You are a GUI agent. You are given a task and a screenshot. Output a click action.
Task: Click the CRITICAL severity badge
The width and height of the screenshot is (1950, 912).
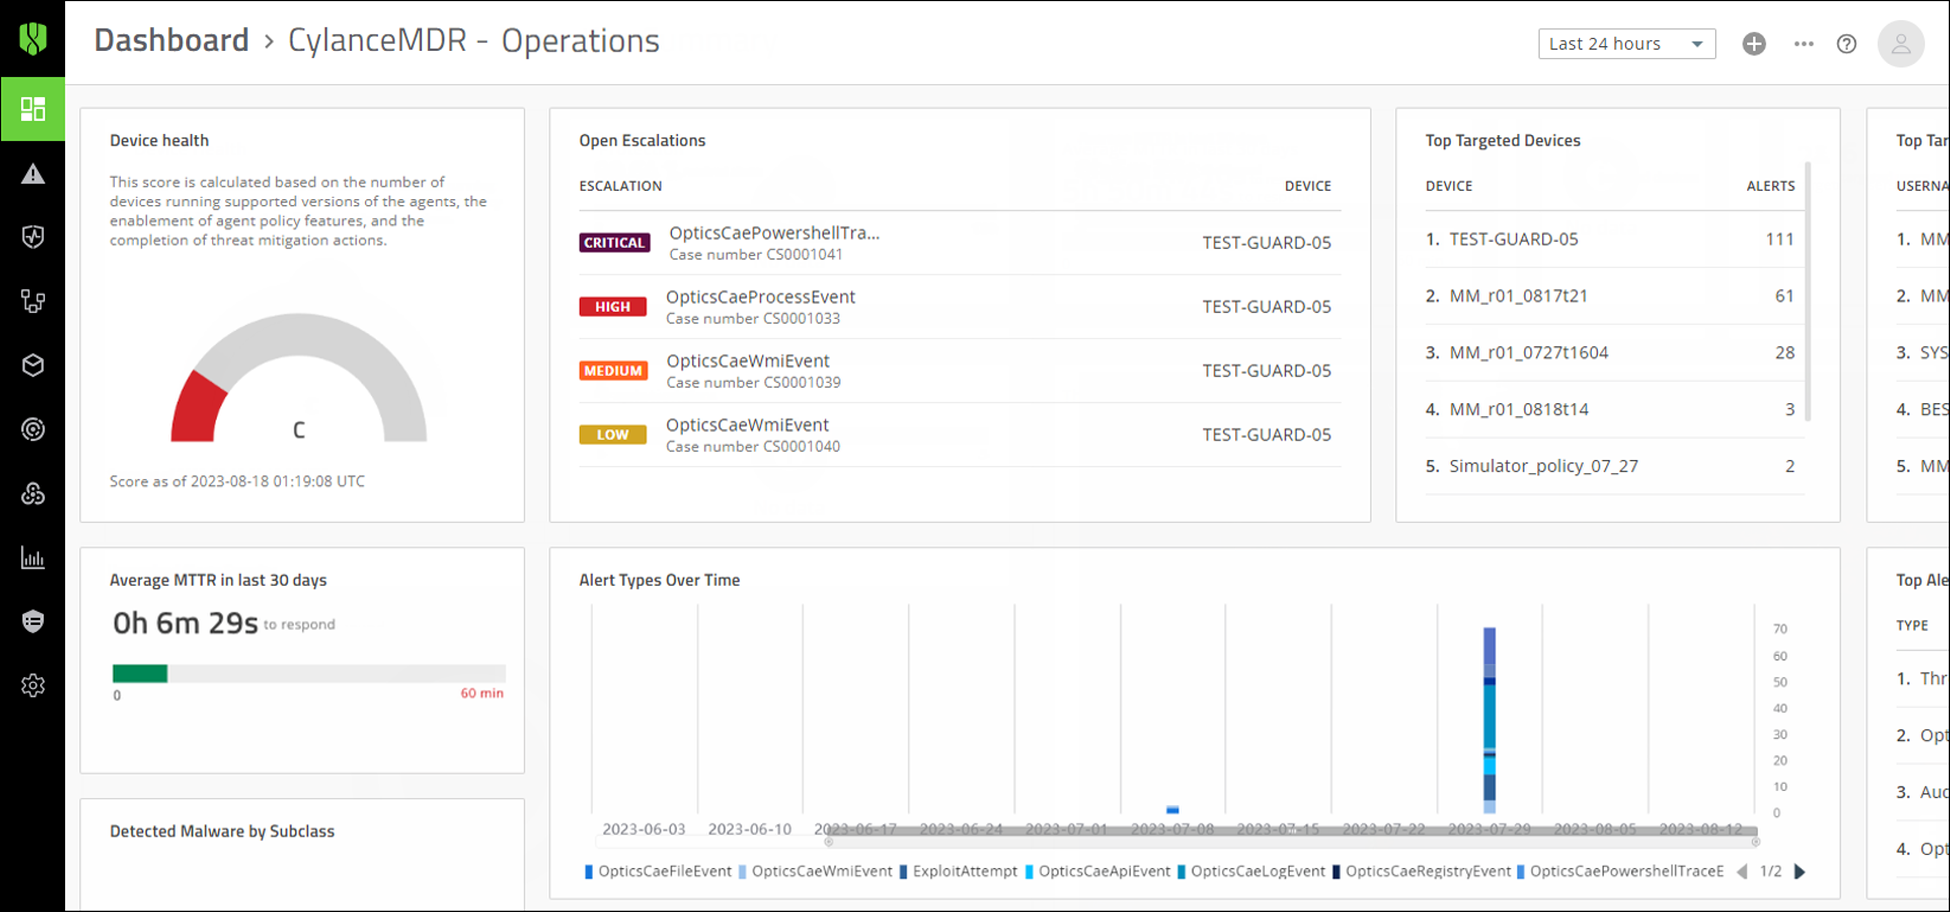click(615, 243)
